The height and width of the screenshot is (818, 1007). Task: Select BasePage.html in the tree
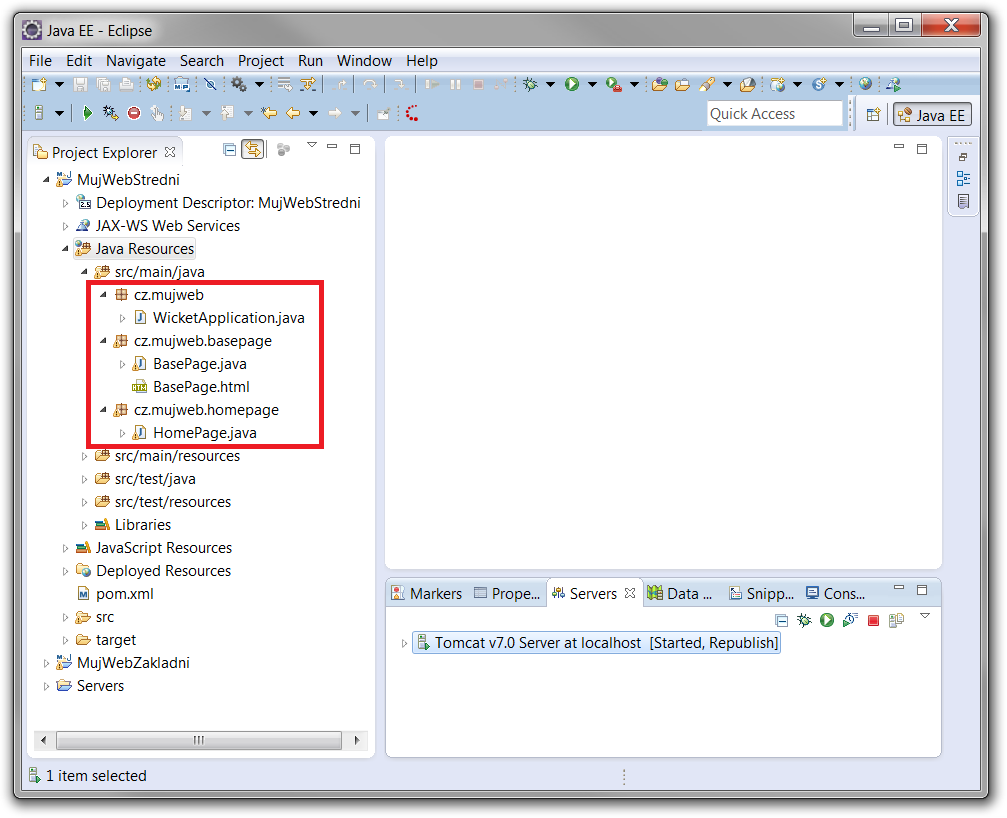200,387
